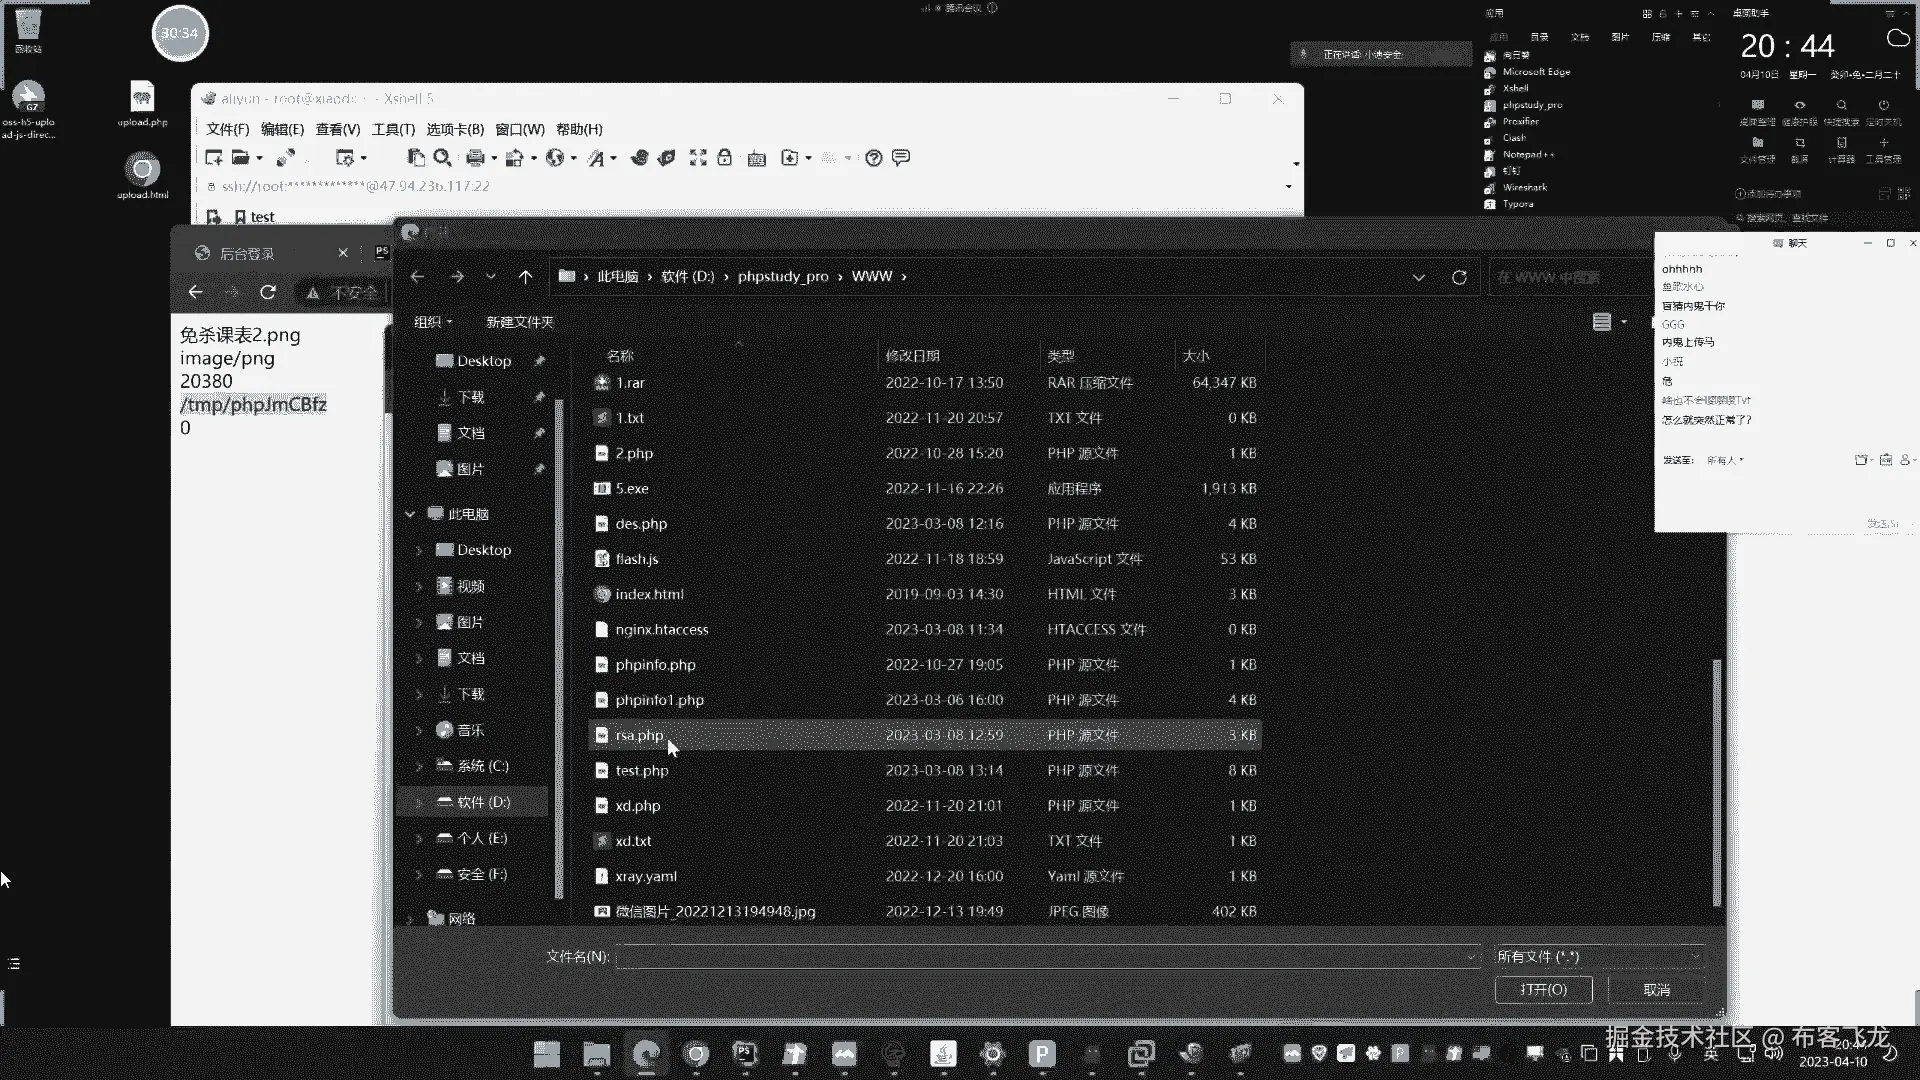
Task: Open address bar path history dropdown
Action: [x=1418, y=277]
